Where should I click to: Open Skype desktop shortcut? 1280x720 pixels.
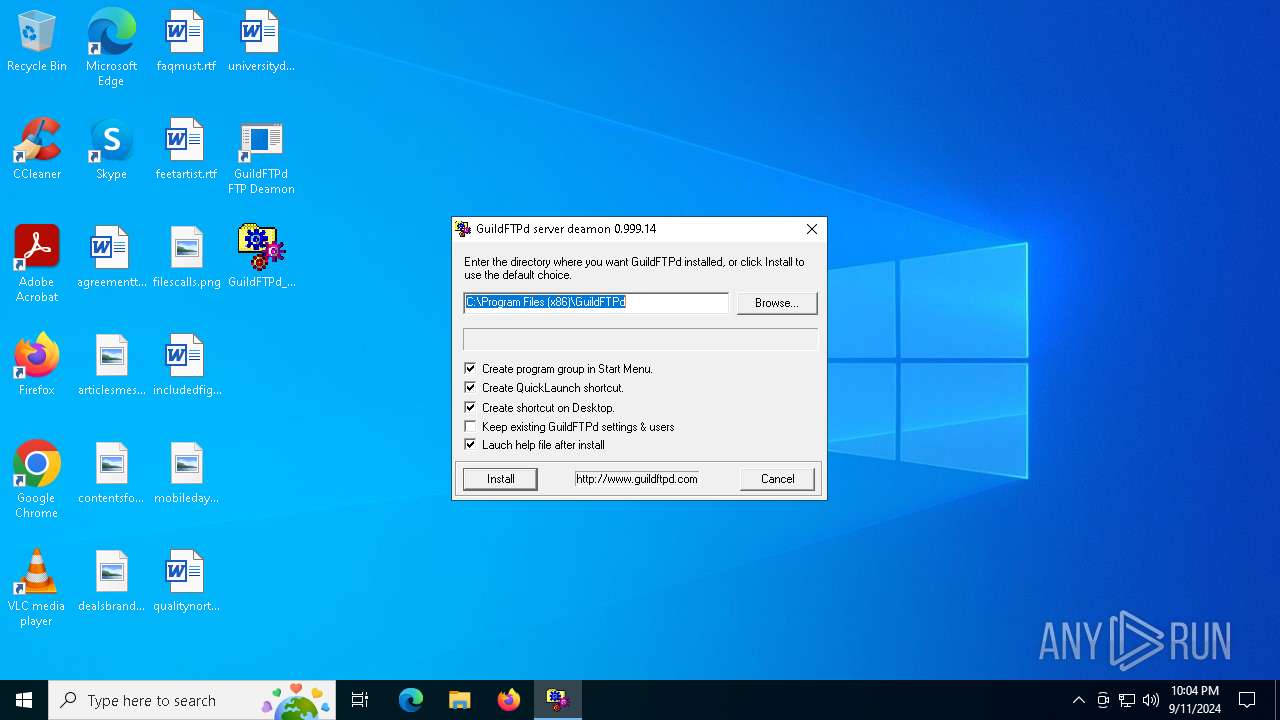click(111, 150)
